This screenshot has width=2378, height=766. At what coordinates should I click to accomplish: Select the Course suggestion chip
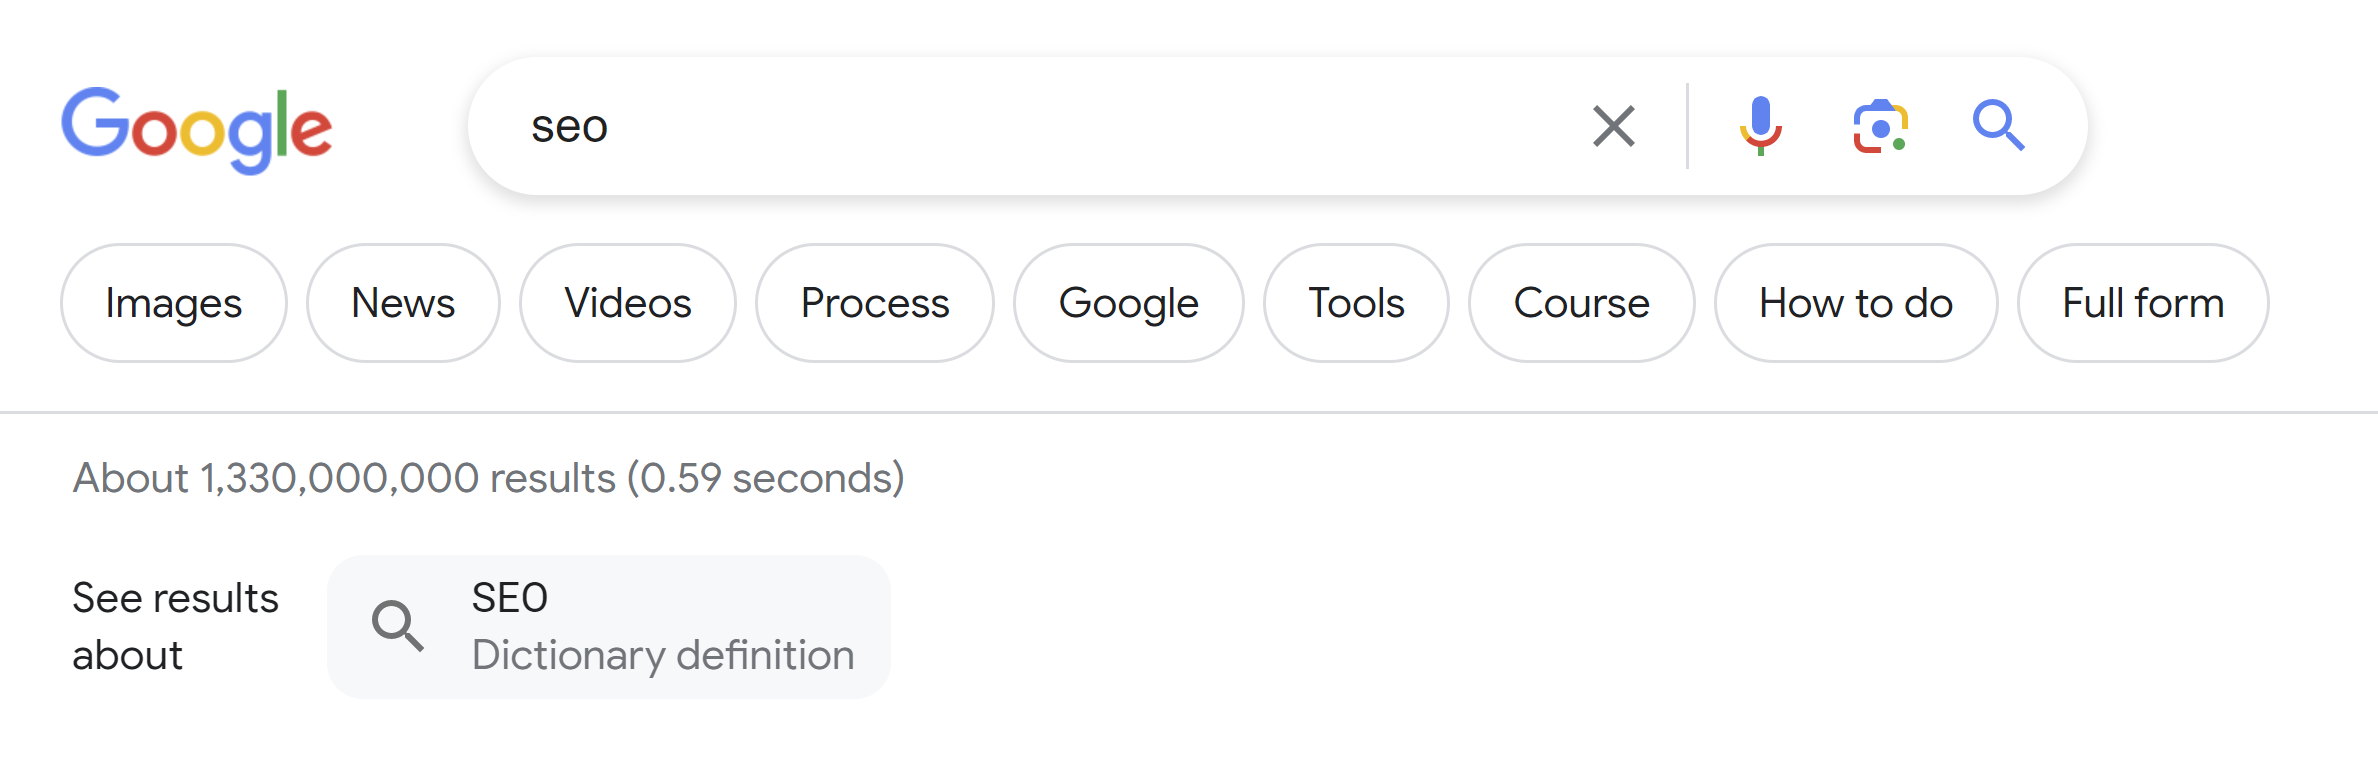pos(1581,302)
